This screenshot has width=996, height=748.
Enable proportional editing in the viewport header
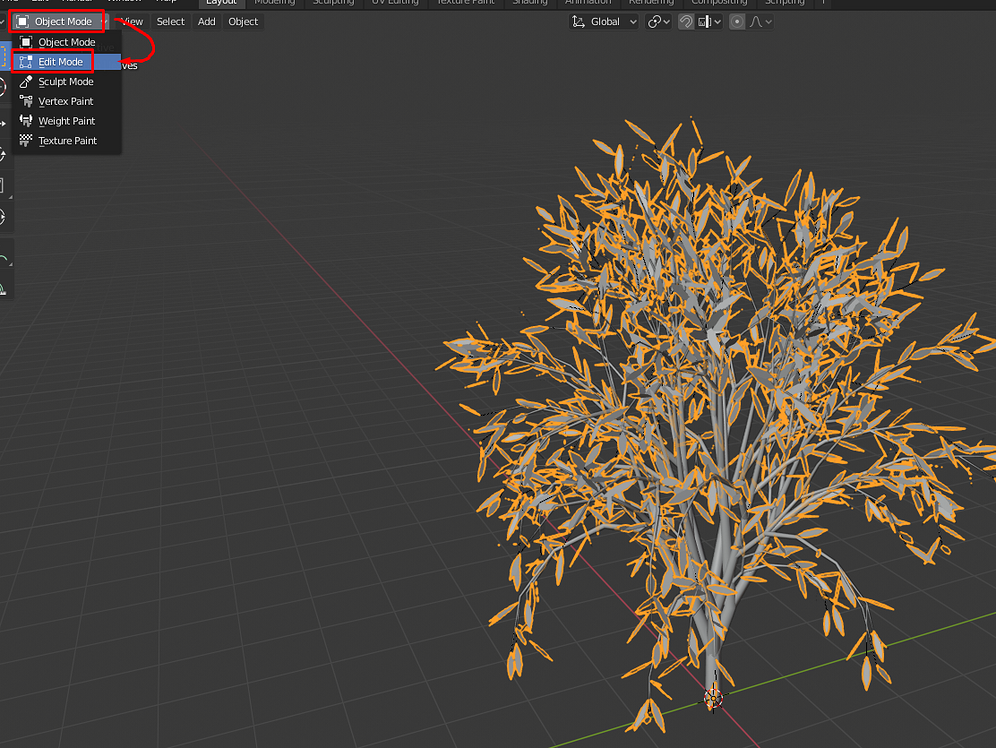pos(736,21)
